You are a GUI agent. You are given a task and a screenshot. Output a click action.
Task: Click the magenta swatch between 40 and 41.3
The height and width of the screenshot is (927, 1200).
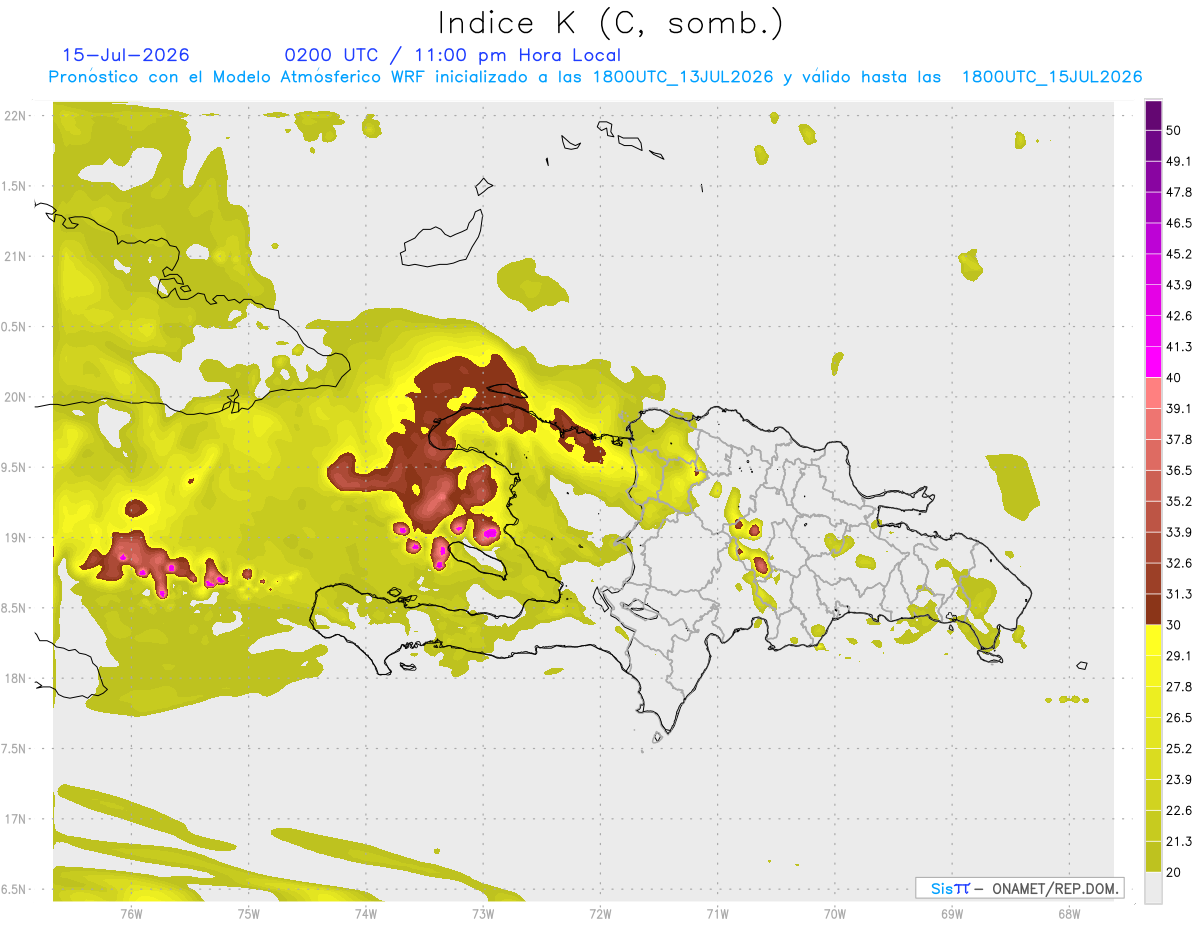point(1153,362)
